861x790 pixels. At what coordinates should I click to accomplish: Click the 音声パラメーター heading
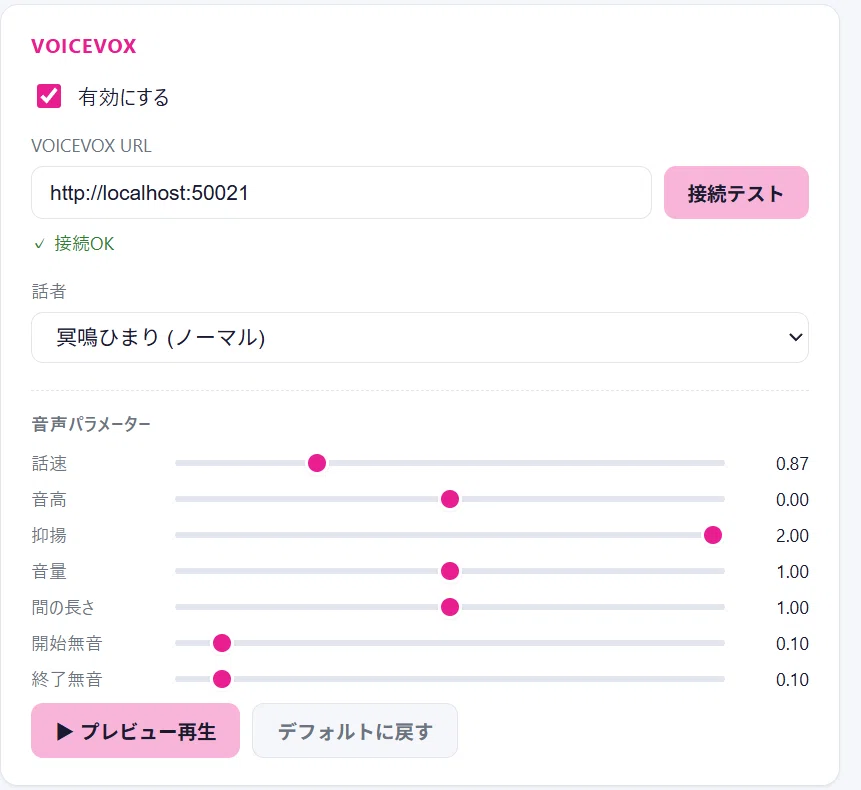pyautogui.click(x=91, y=424)
